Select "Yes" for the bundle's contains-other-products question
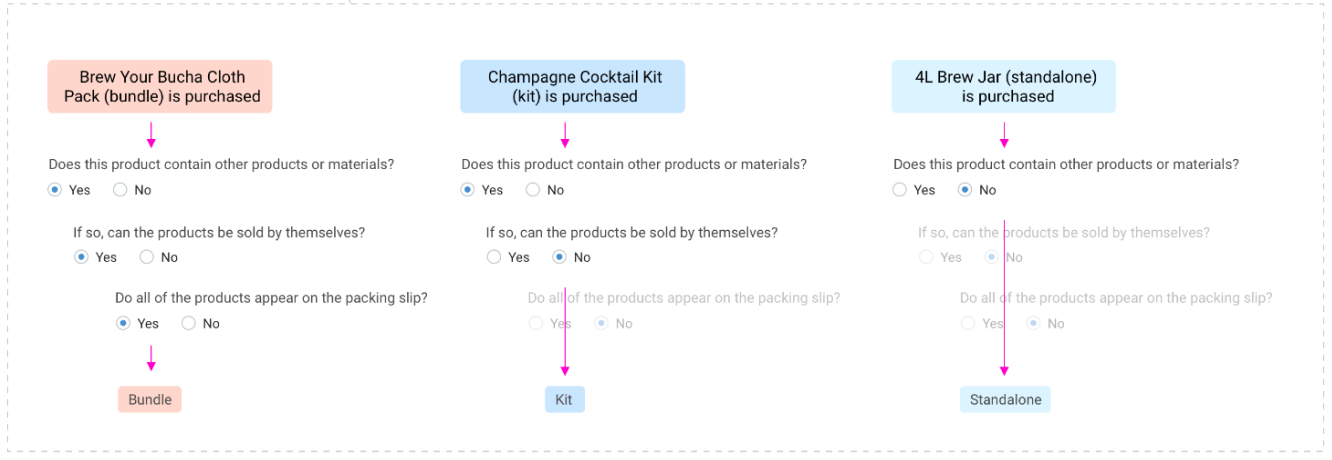Viewport: 1332px width, 460px height. point(56,190)
